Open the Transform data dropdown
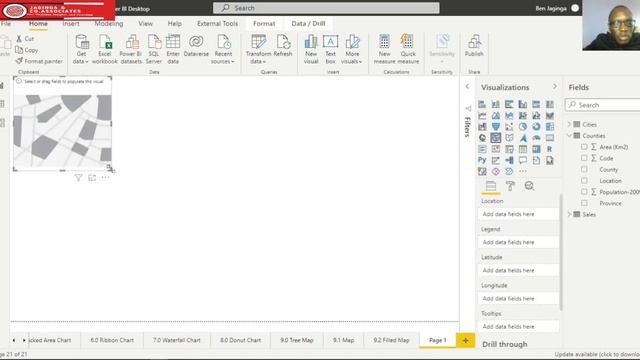The image size is (640, 360). tap(258, 58)
